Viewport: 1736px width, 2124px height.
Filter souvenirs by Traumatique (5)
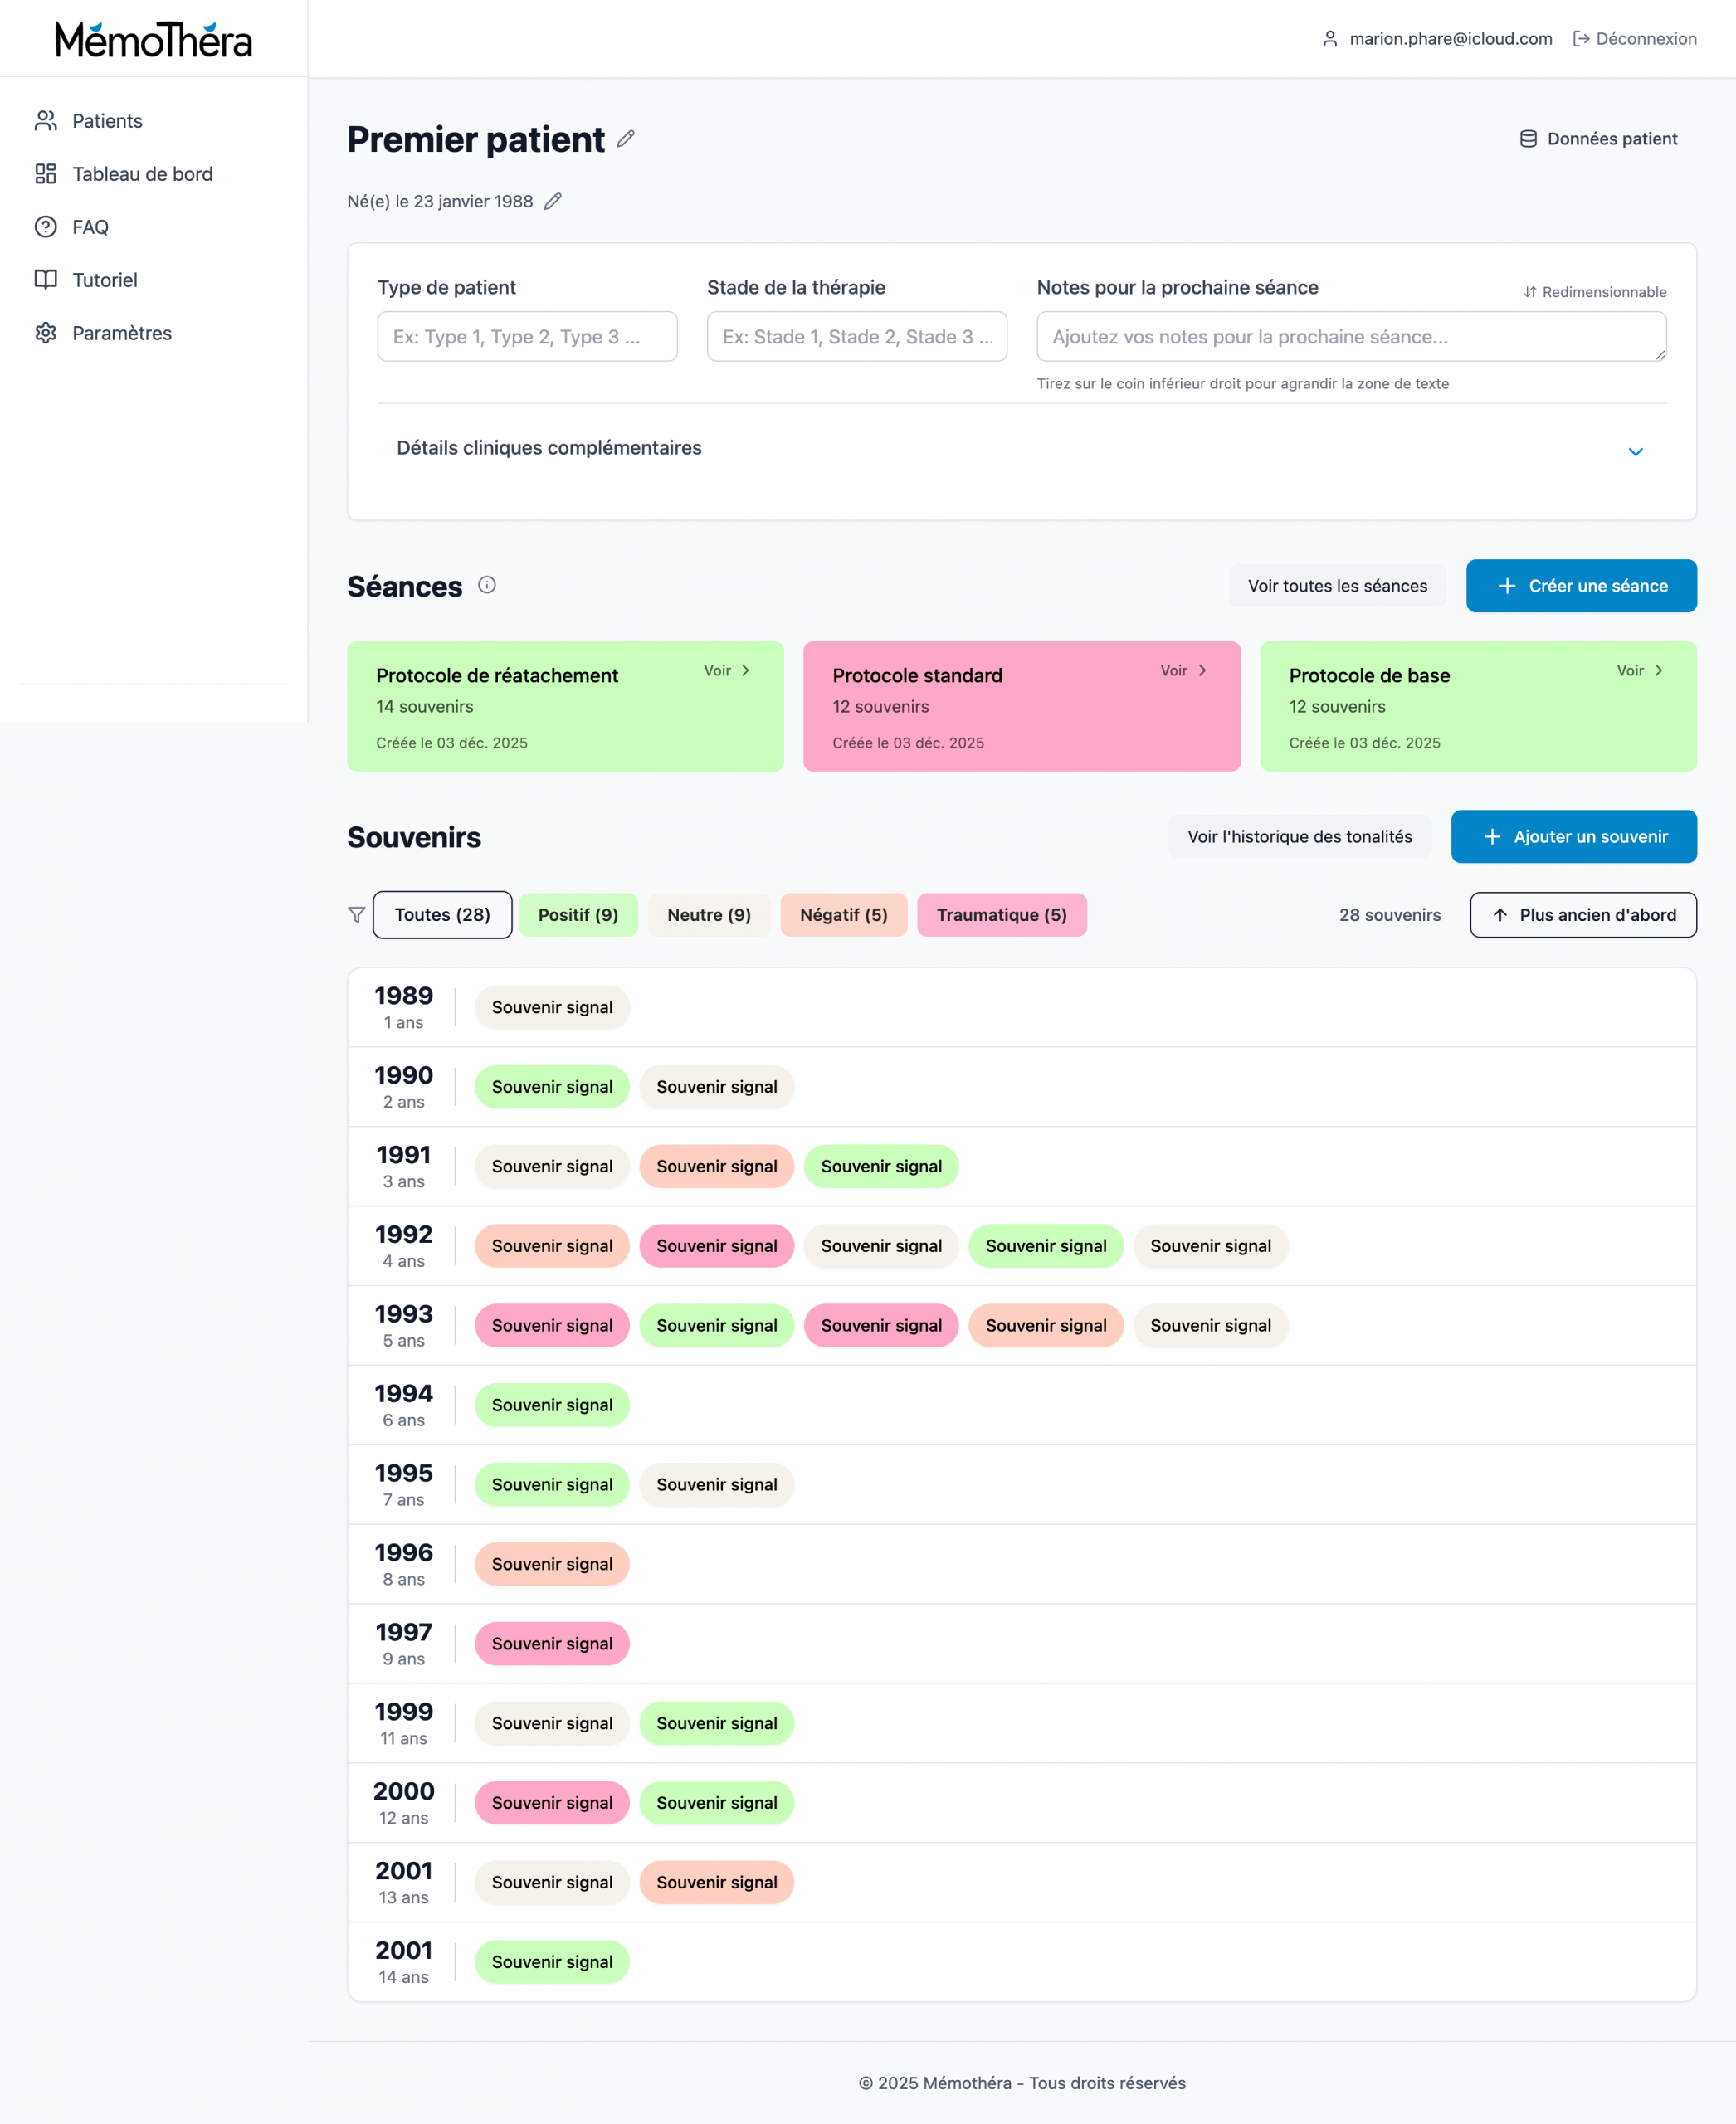coord(1001,915)
